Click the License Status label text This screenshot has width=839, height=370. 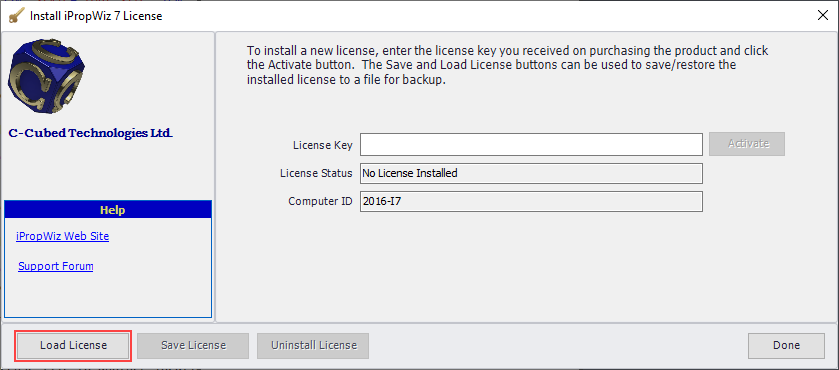[x=316, y=173]
